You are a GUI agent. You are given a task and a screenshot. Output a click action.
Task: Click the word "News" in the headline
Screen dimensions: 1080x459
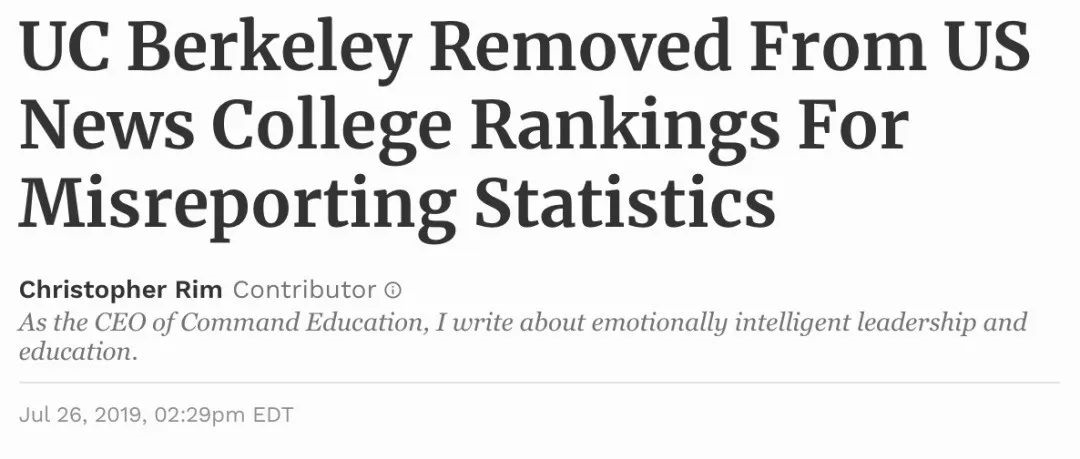pyautogui.click(x=105, y=126)
